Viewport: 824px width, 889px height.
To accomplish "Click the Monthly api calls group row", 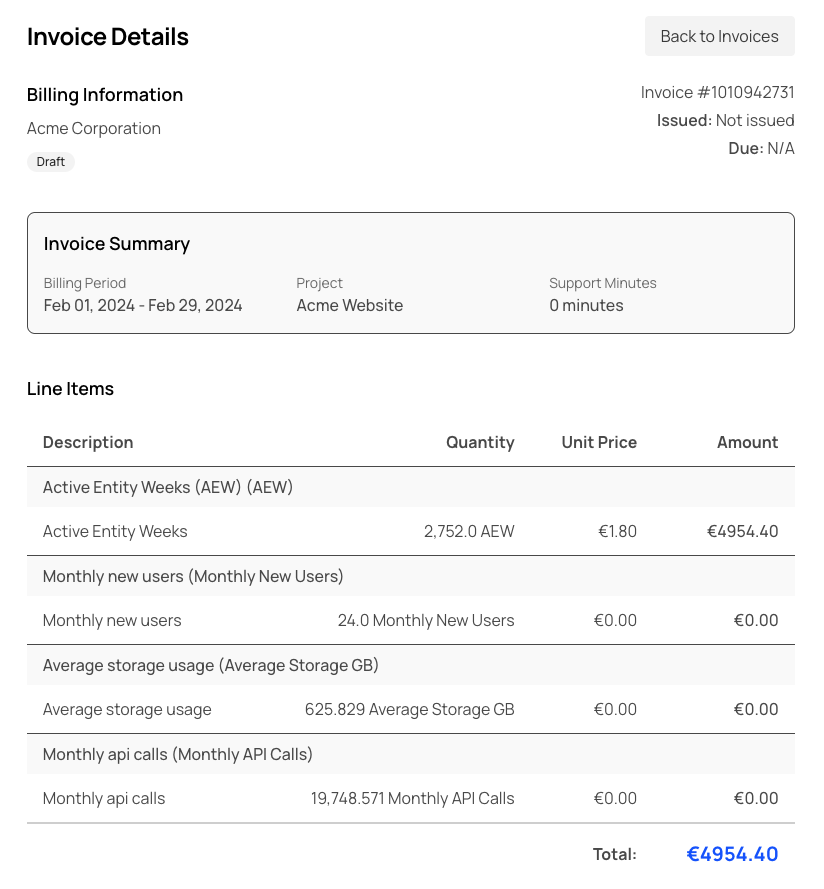I will 177,754.
